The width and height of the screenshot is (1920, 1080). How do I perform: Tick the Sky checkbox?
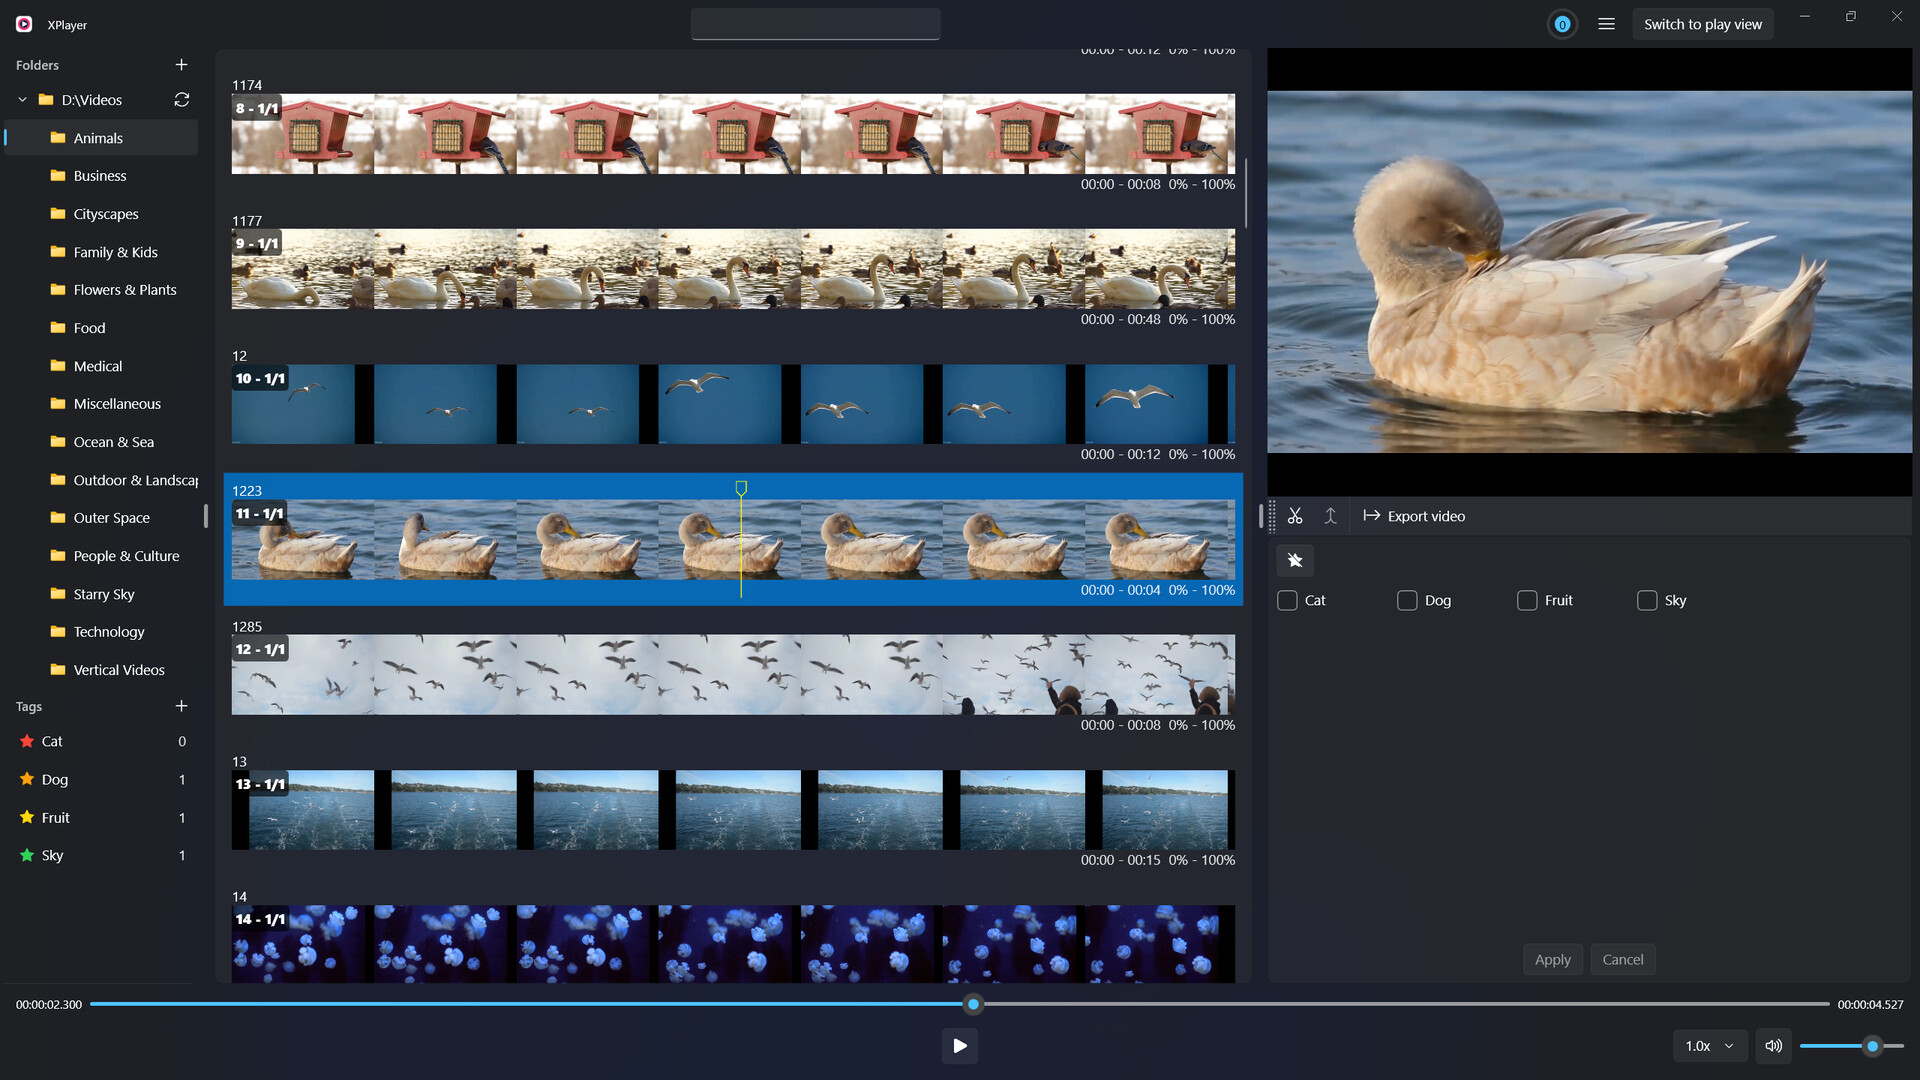point(1647,600)
